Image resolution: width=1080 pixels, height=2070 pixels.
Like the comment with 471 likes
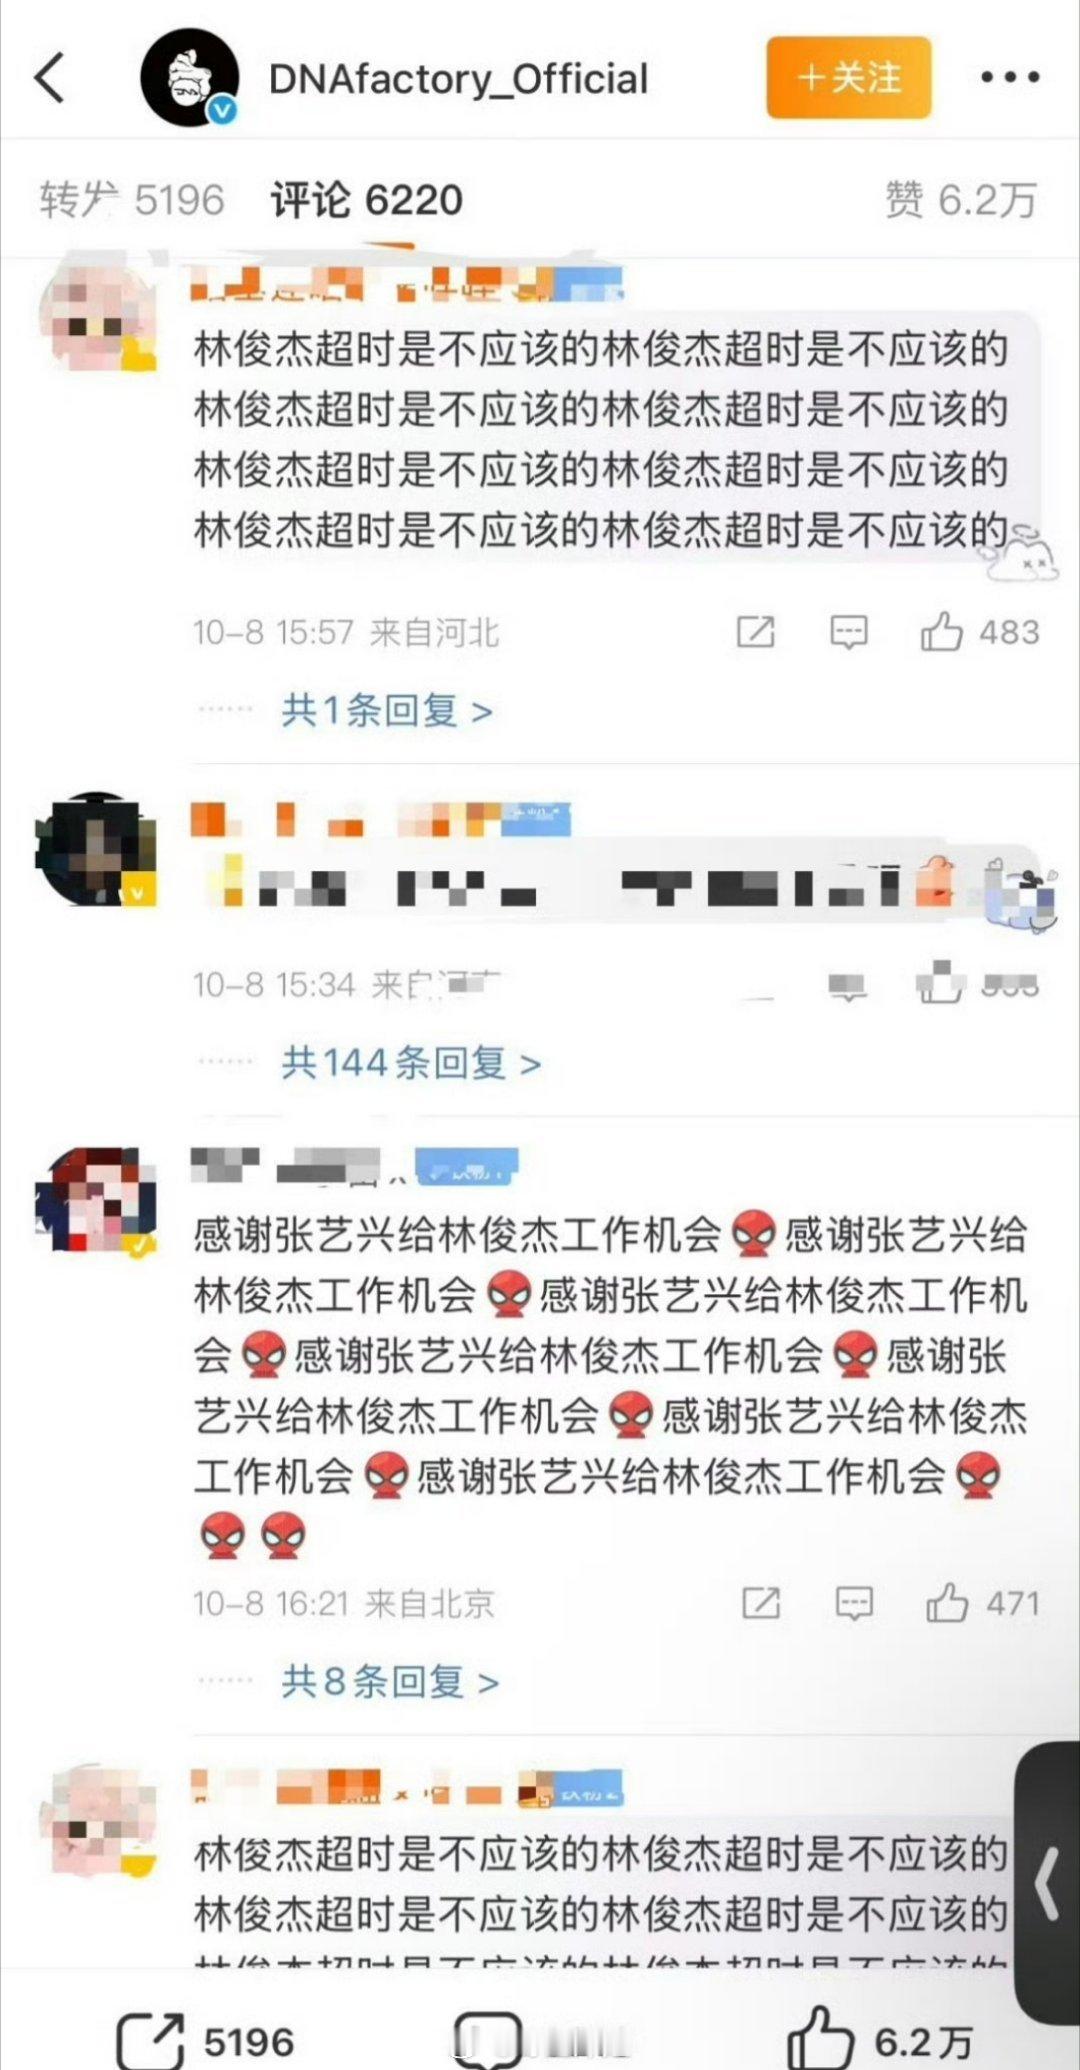[946, 1604]
